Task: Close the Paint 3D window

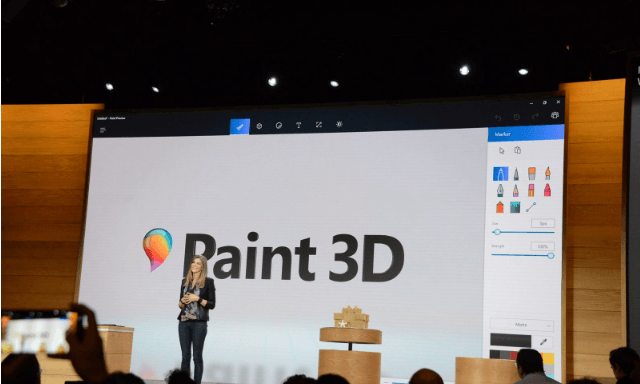Action: coord(558,102)
